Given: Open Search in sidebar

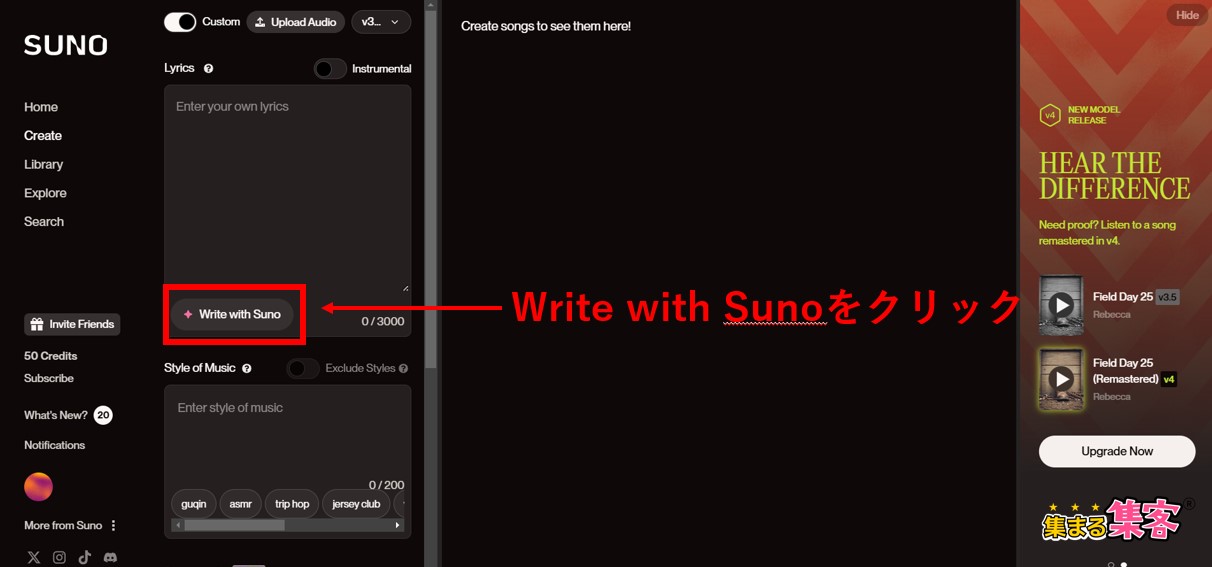Looking at the screenshot, I should pos(44,222).
